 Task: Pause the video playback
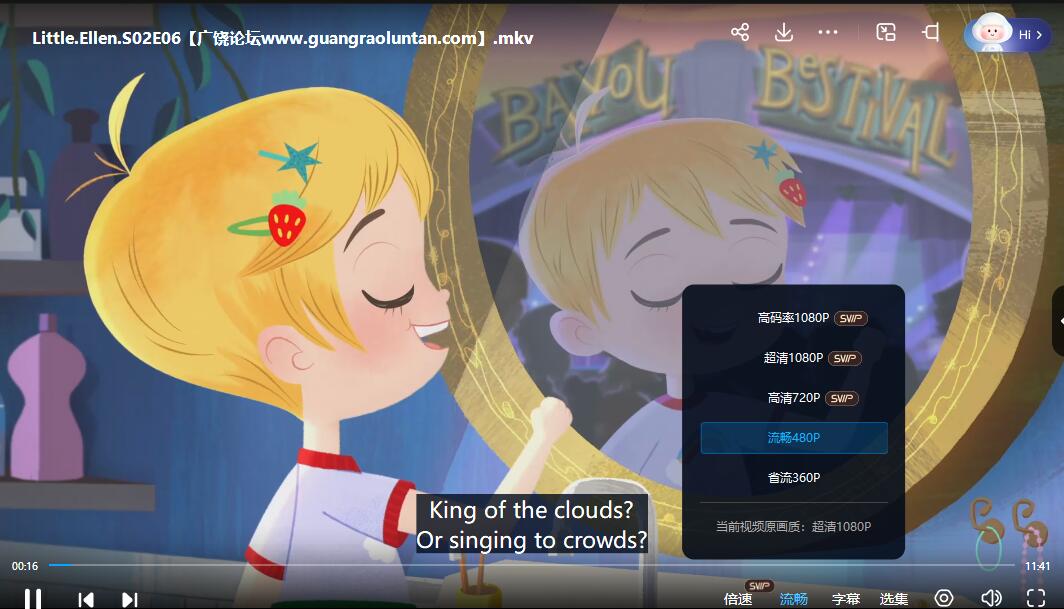pyautogui.click(x=33, y=599)
